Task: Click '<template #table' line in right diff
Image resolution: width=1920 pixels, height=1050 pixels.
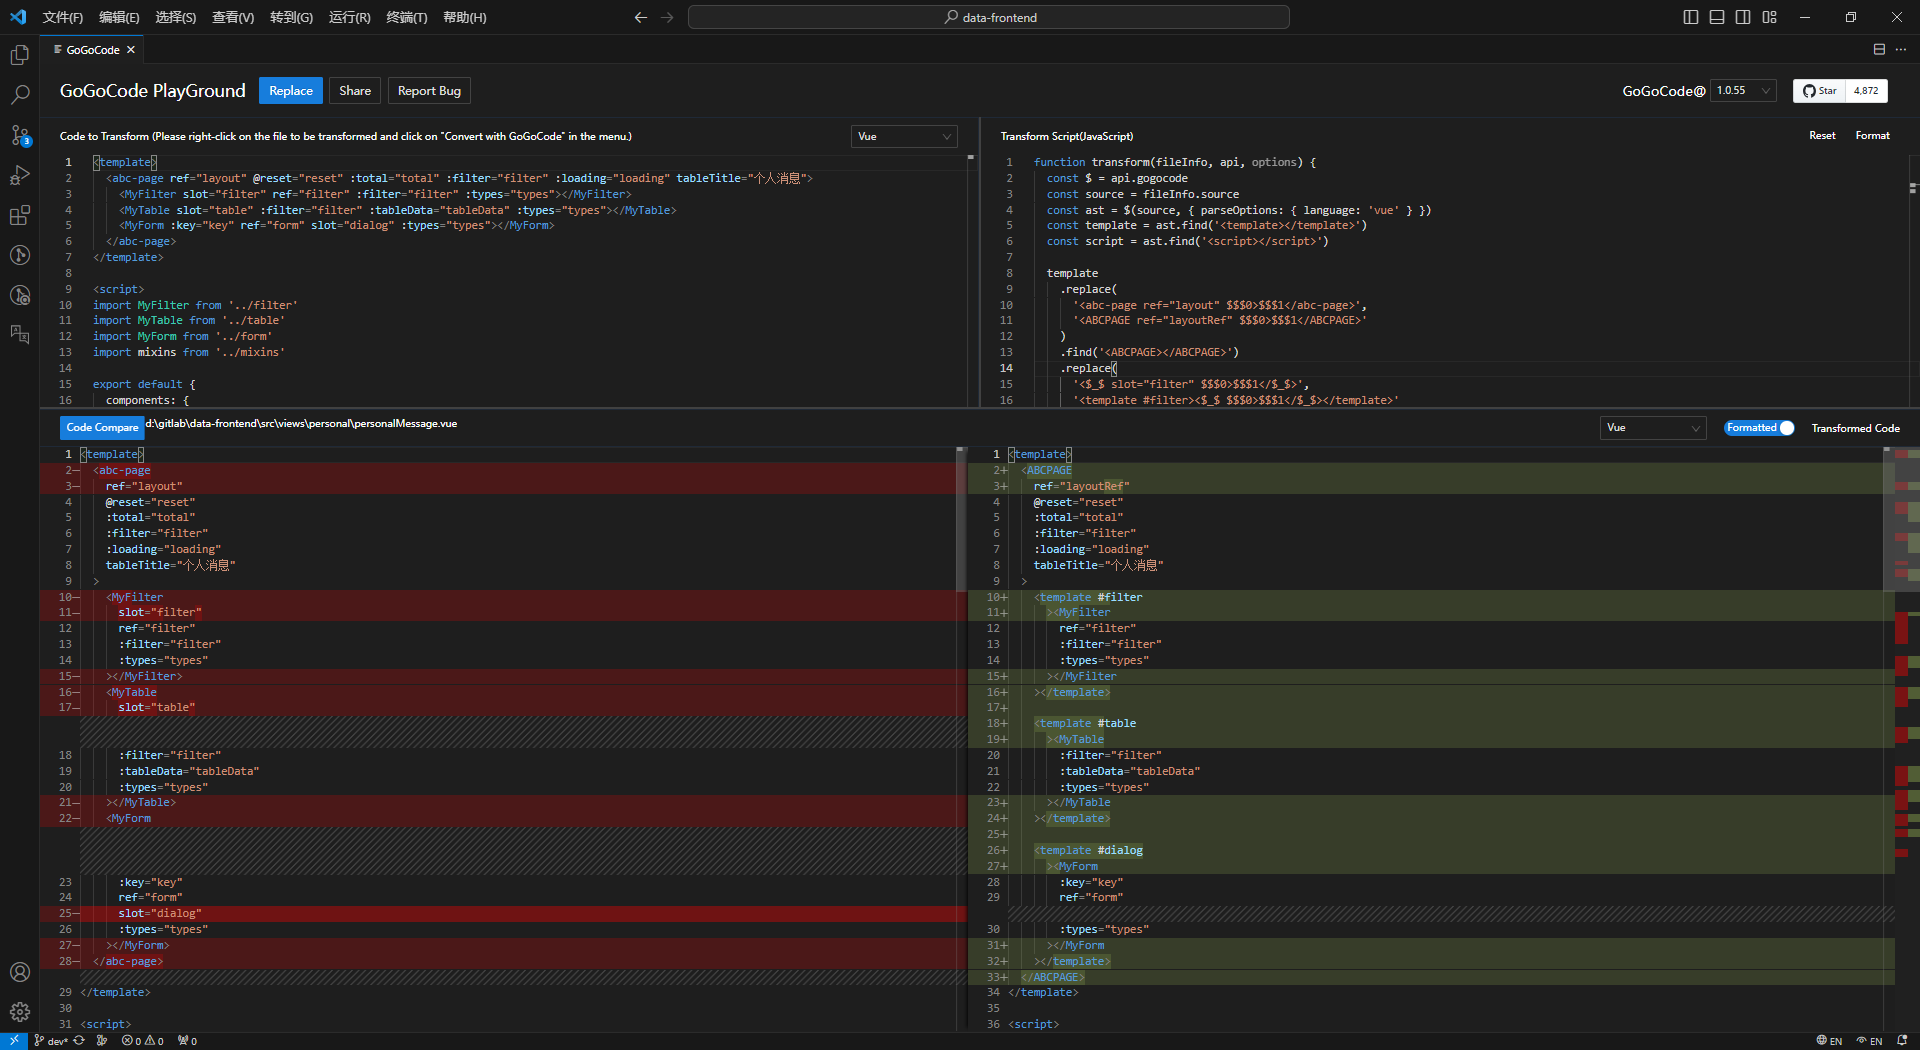Action: [x=1085, y=723]
